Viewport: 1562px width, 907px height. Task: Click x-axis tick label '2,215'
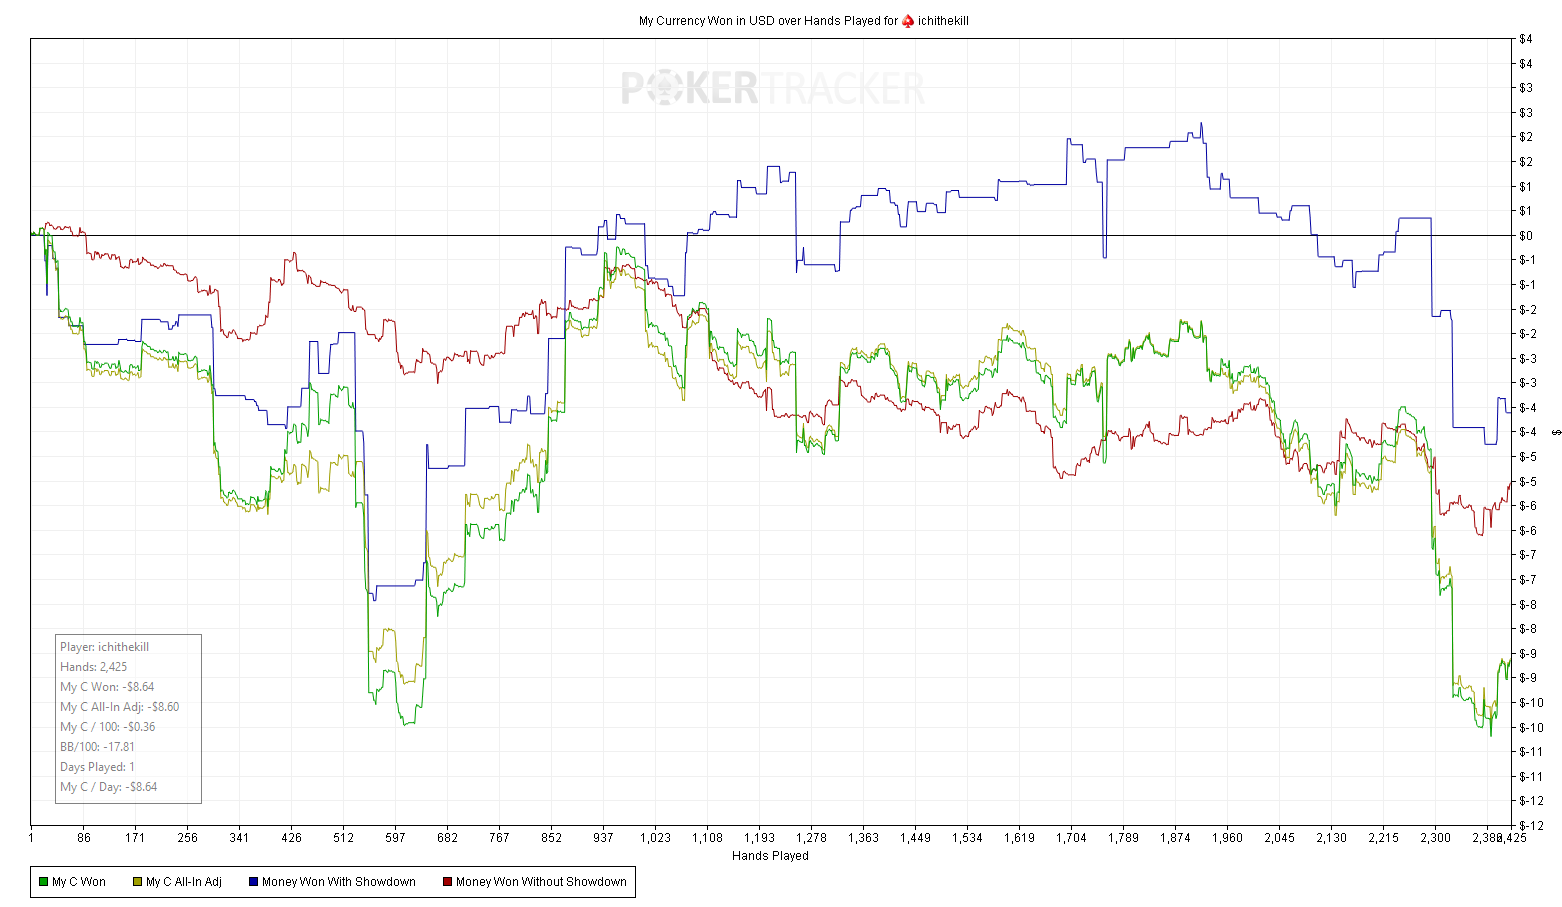(1383, 838)
